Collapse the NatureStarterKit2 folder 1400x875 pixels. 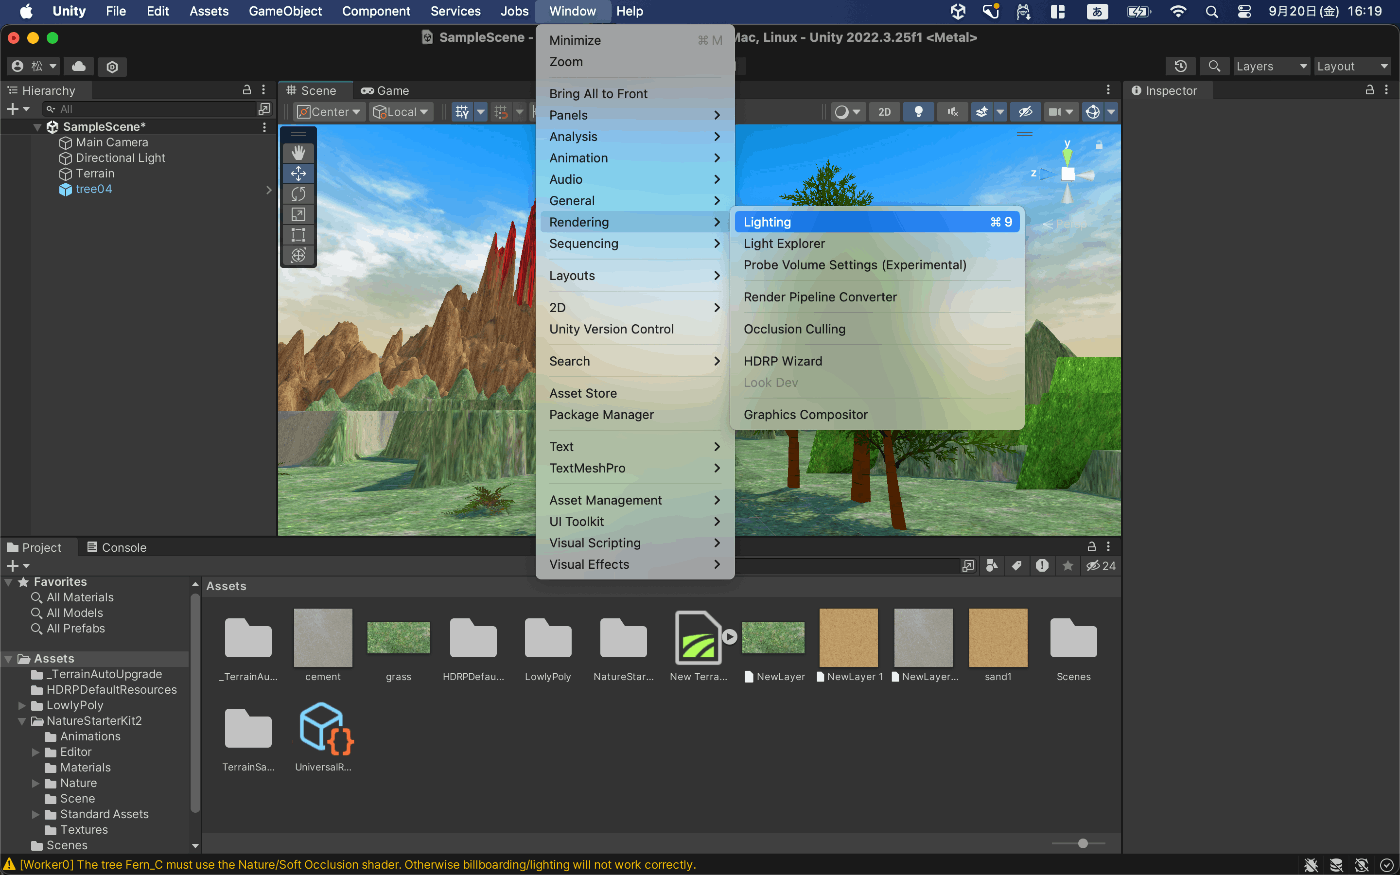(22, 721)
